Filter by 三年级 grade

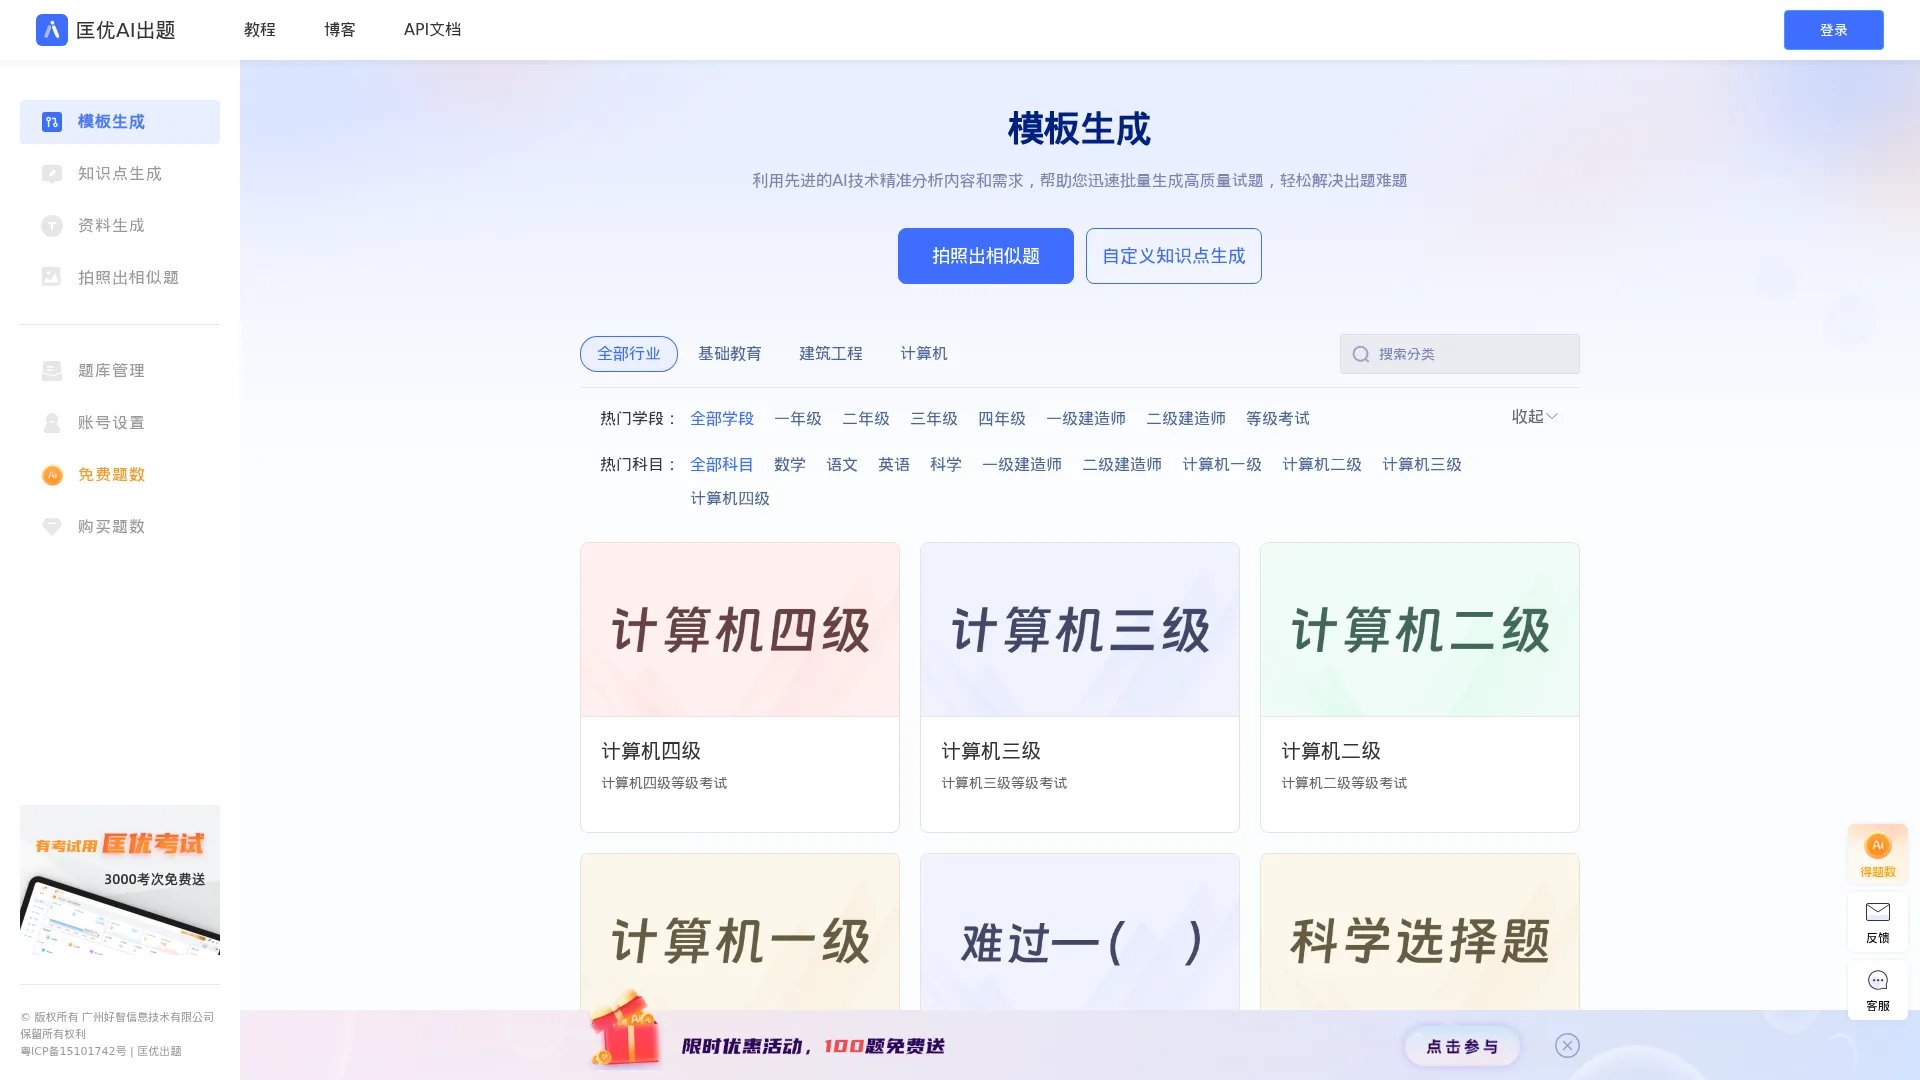click(934, 419)
